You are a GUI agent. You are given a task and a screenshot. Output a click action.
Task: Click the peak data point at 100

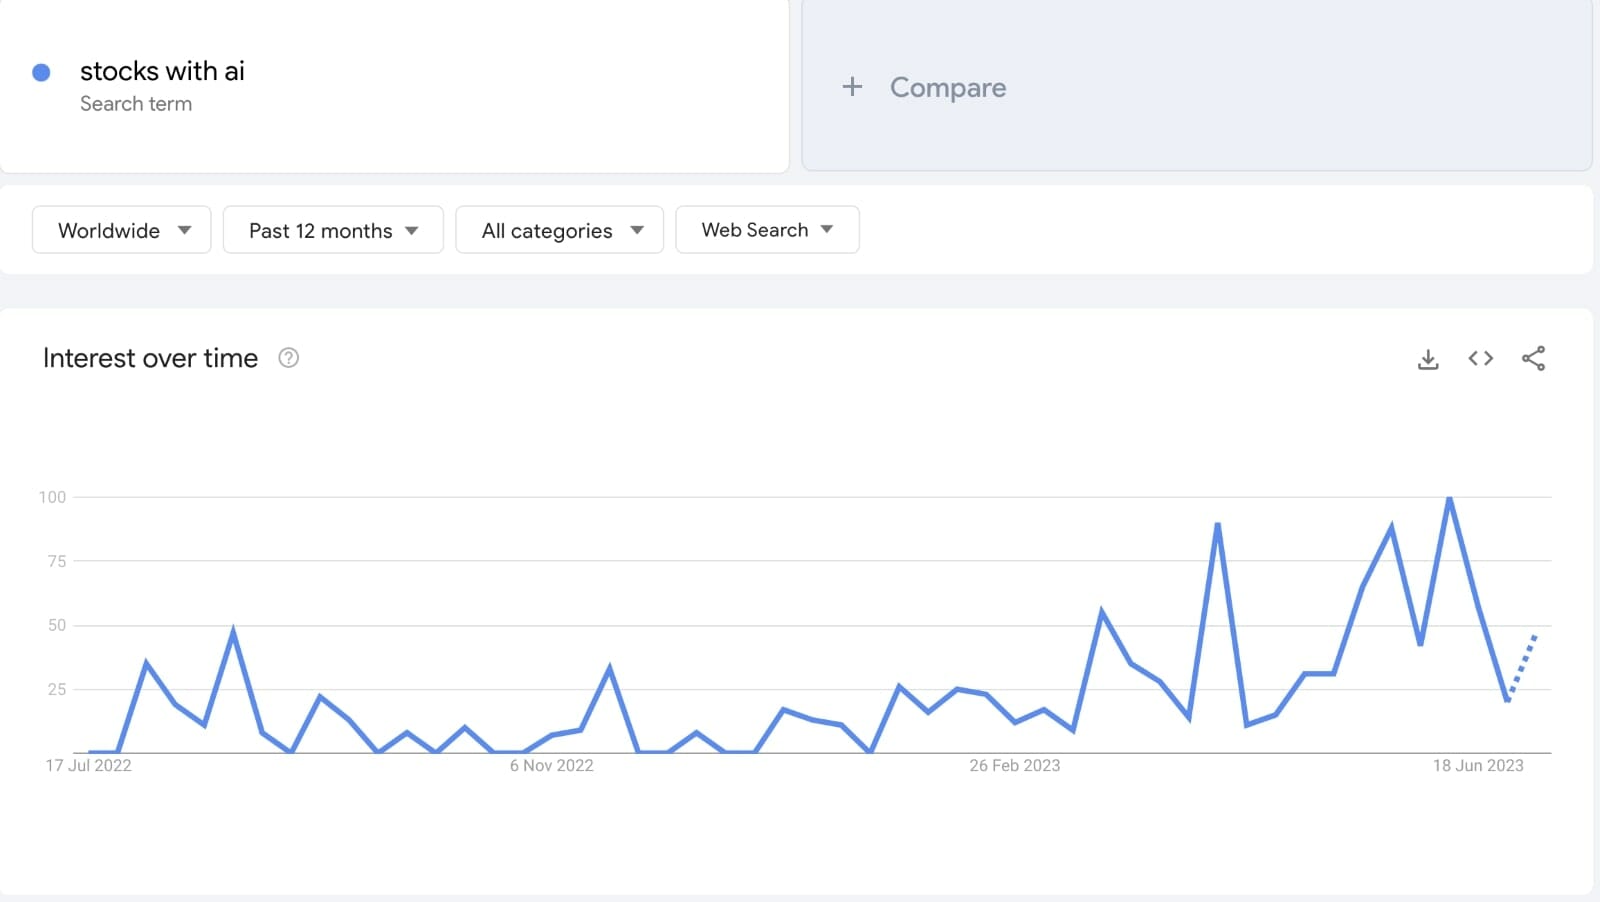pos(1449,498)
